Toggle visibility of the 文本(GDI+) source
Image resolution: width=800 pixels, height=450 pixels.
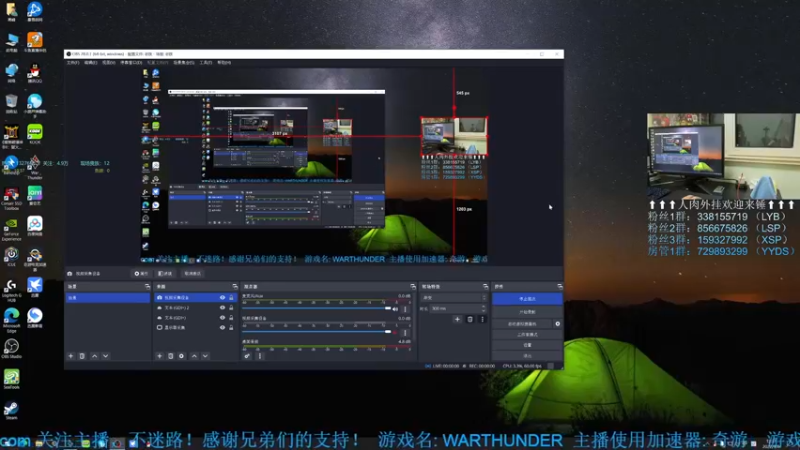click(222, 317)
